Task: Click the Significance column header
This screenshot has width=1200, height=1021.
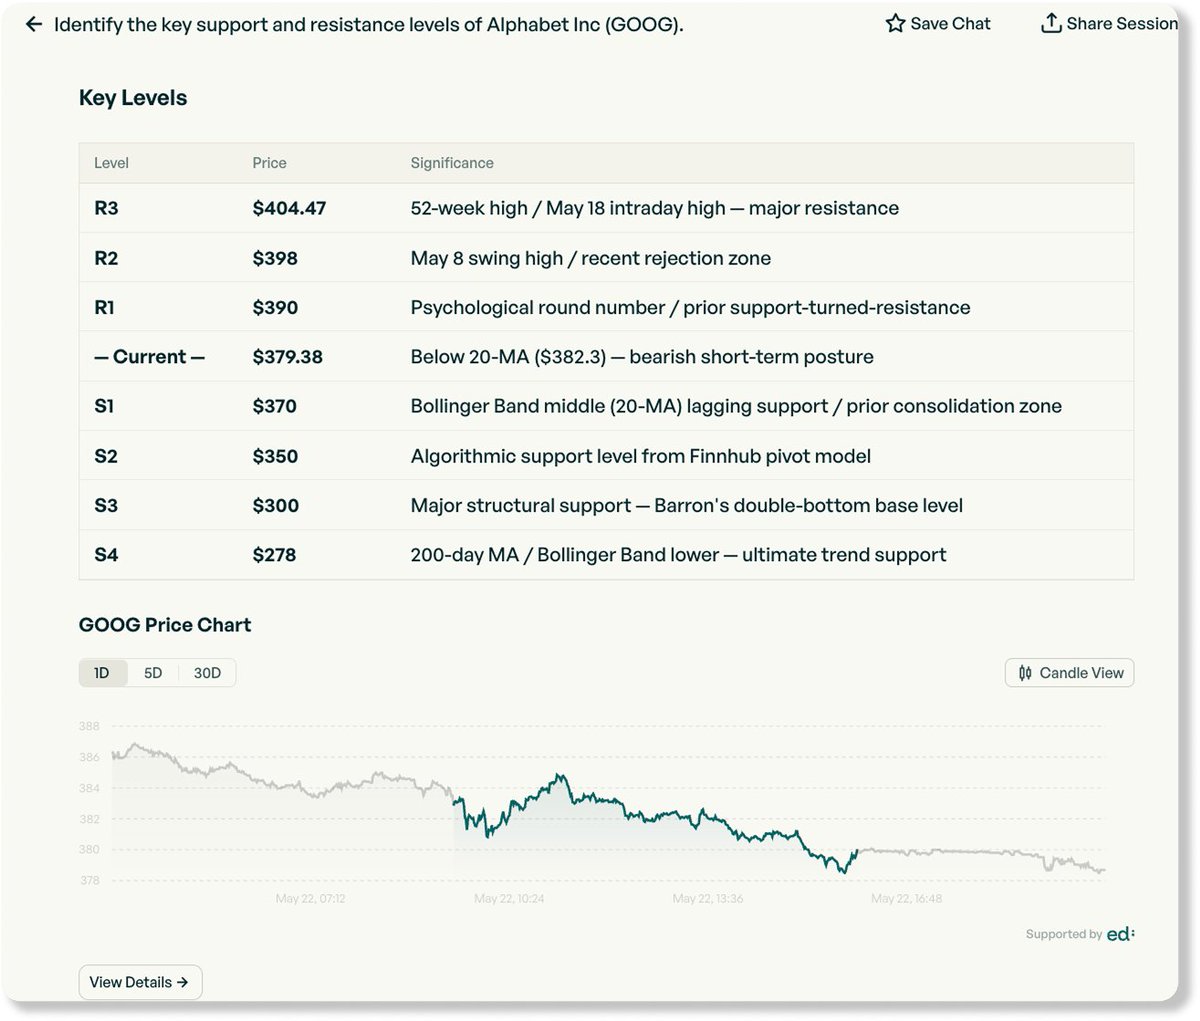Action: point(452,163)
